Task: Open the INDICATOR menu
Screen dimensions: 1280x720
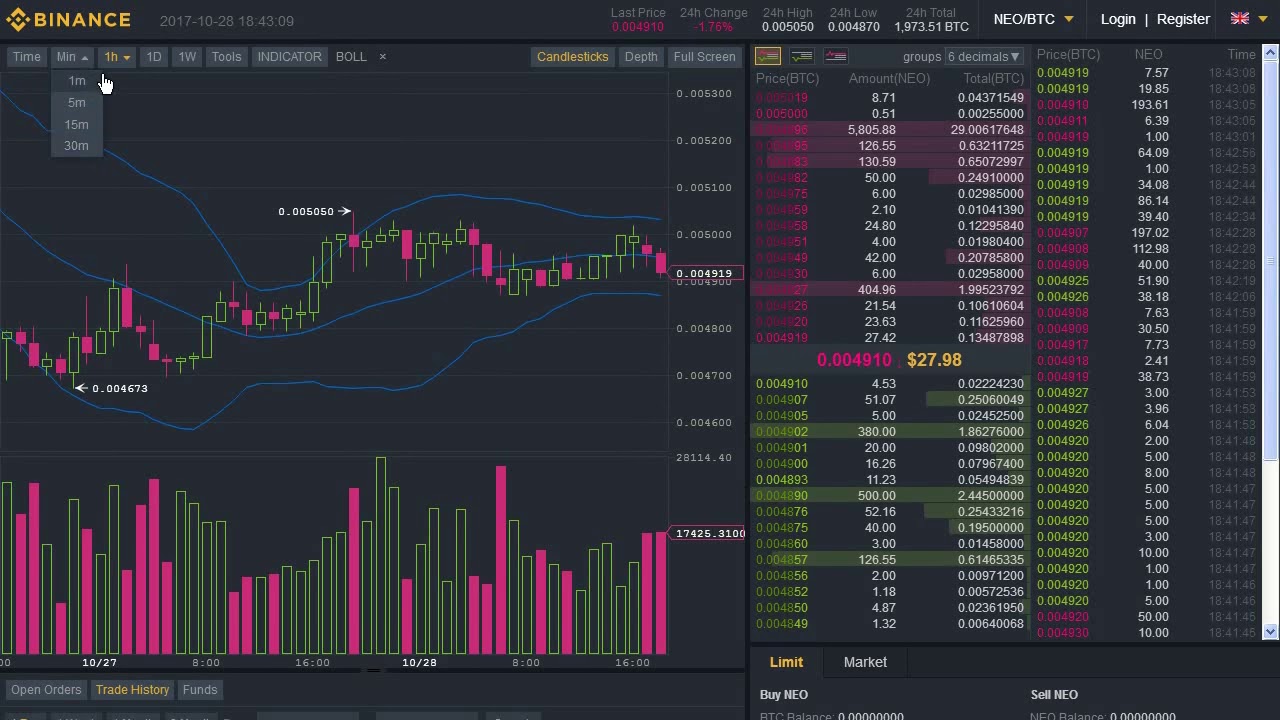Action: pyautogui.click(x=289, y=57)
